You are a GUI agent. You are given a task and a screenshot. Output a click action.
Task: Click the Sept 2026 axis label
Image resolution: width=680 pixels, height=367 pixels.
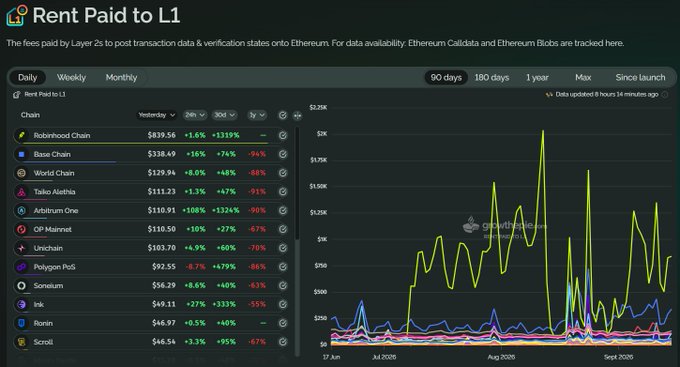618,357
